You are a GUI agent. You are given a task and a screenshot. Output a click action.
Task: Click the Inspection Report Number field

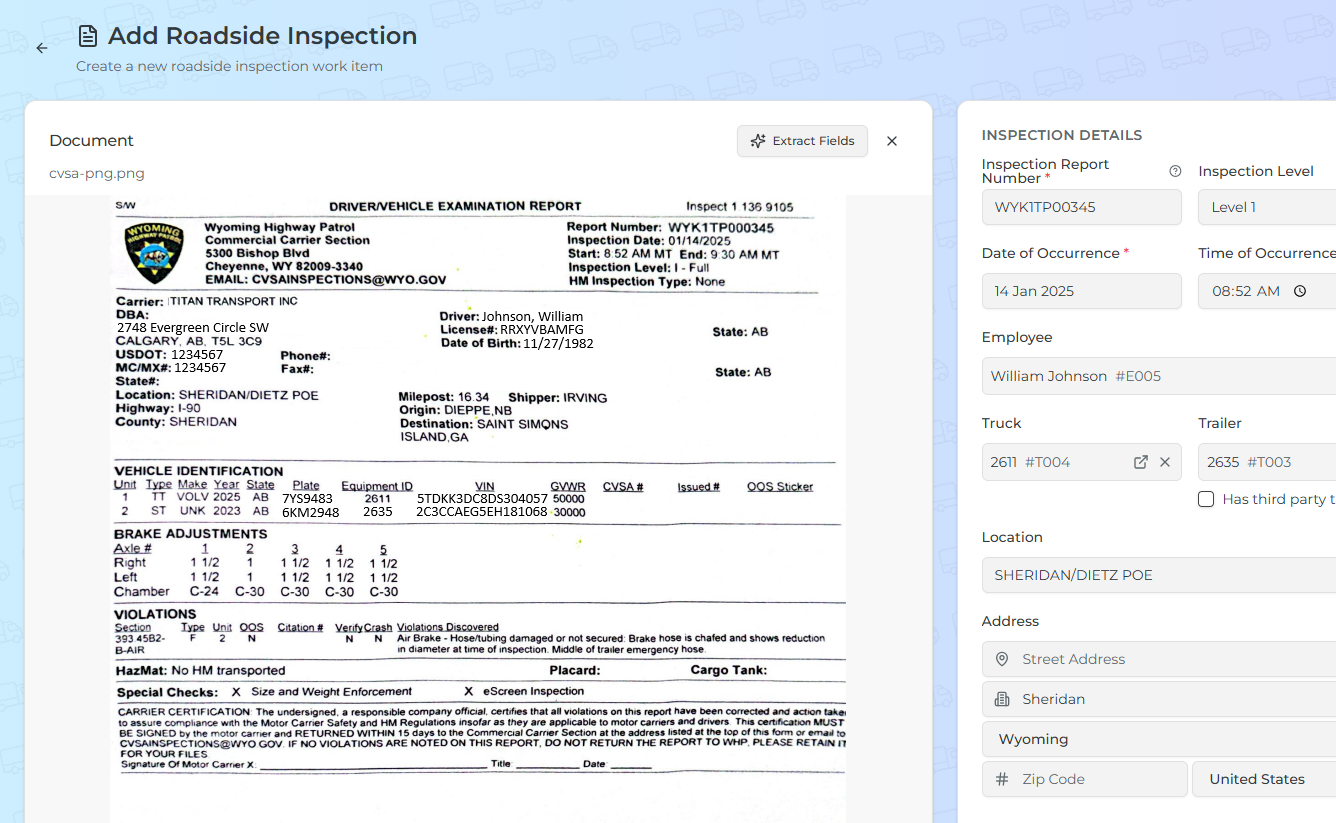(1081, 207)
